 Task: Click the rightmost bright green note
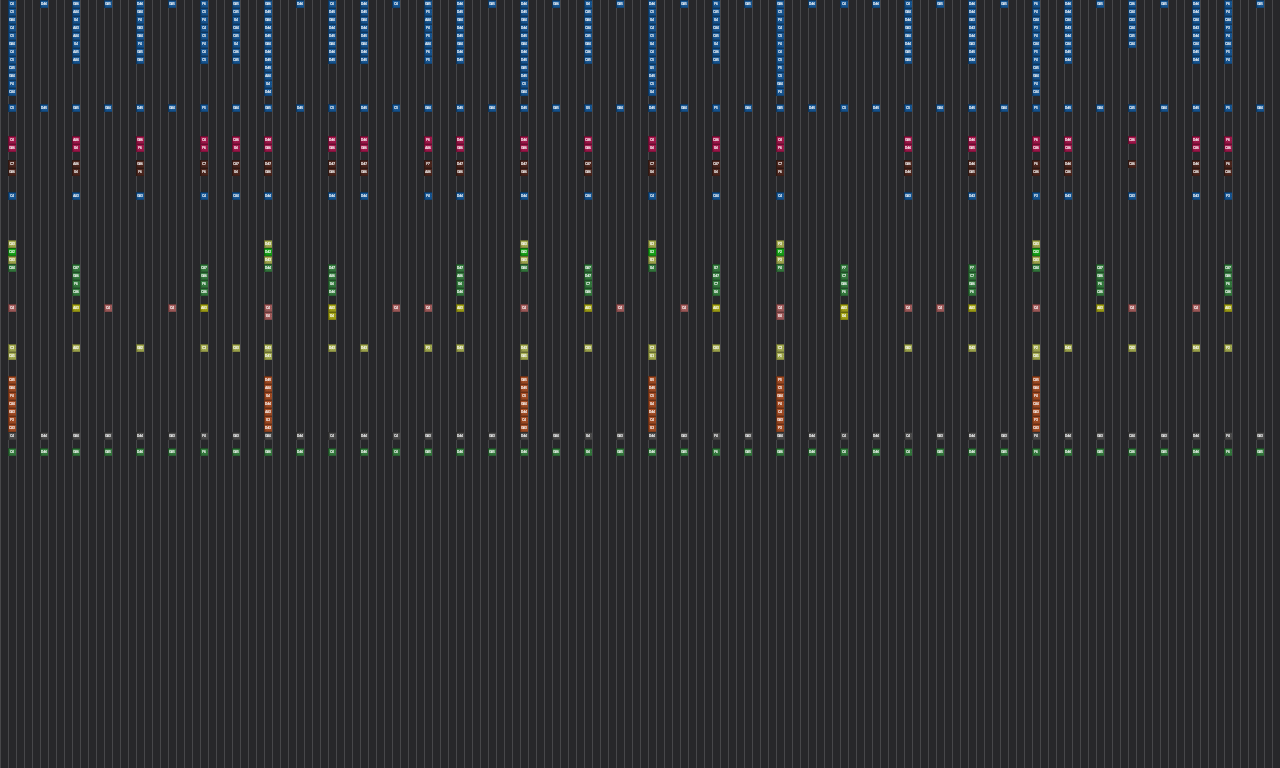(x=1036, y=252)
